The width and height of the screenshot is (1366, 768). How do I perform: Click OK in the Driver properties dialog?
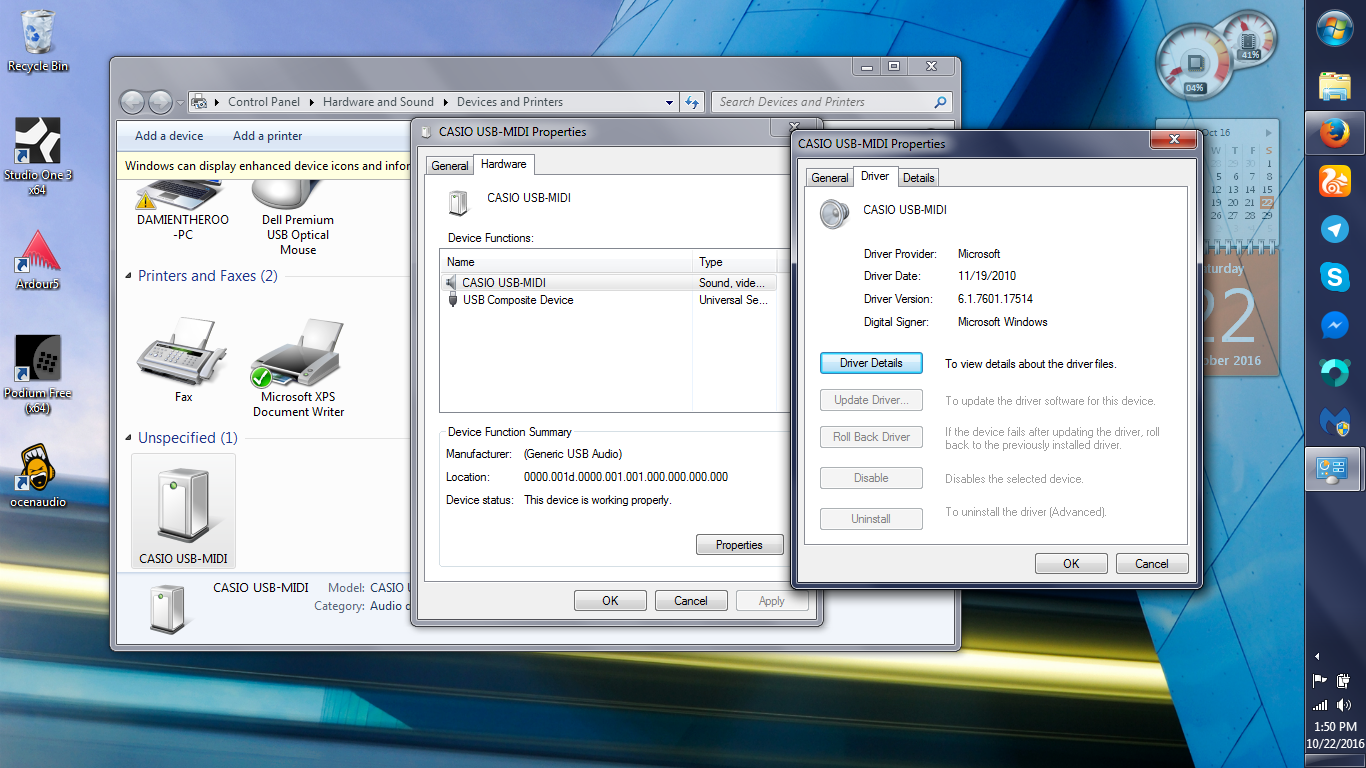pos(1071,564)
